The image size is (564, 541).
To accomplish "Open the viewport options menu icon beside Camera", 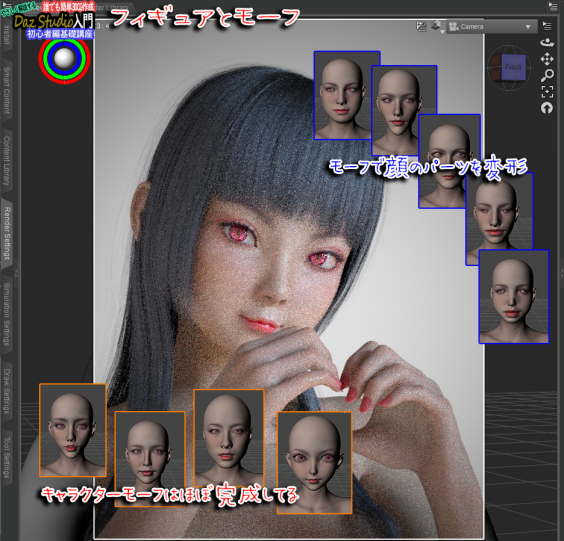I will coord(547,26).
